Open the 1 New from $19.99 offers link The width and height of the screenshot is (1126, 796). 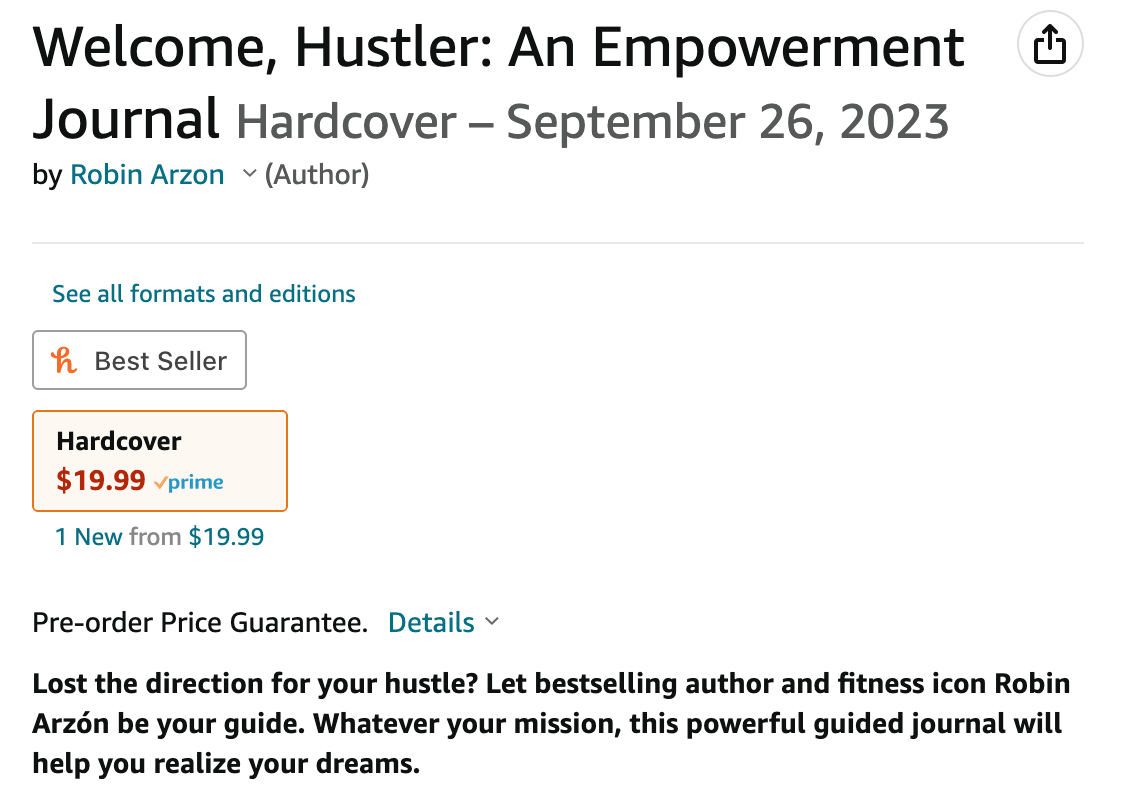pos(159,537)
